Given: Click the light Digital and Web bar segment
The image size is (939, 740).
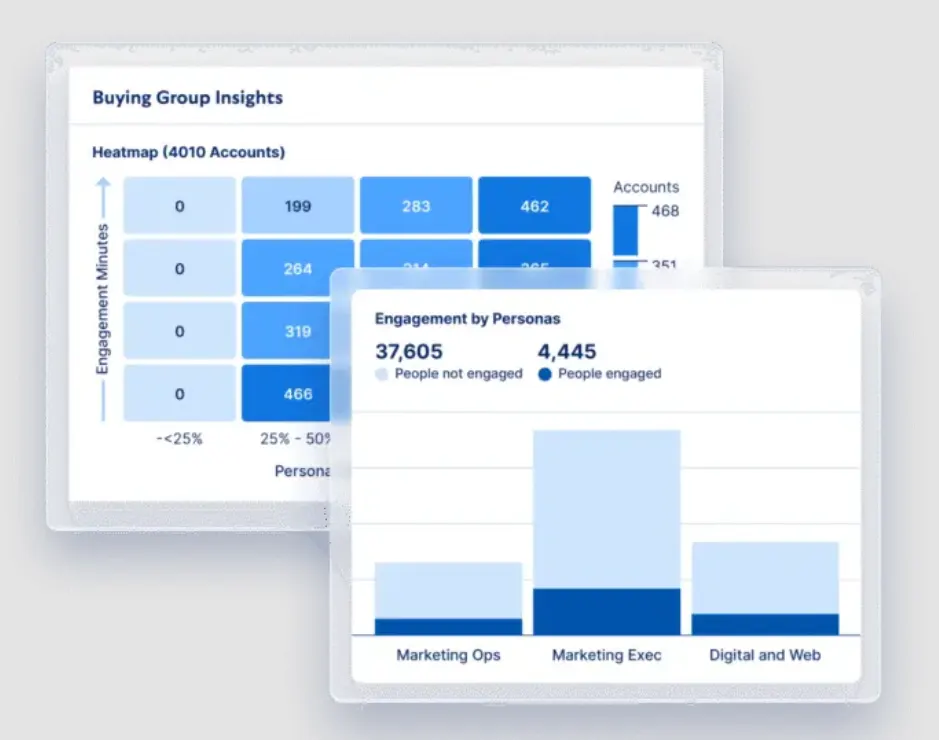Looking at the screenshot, I should [x=765, y=578].
